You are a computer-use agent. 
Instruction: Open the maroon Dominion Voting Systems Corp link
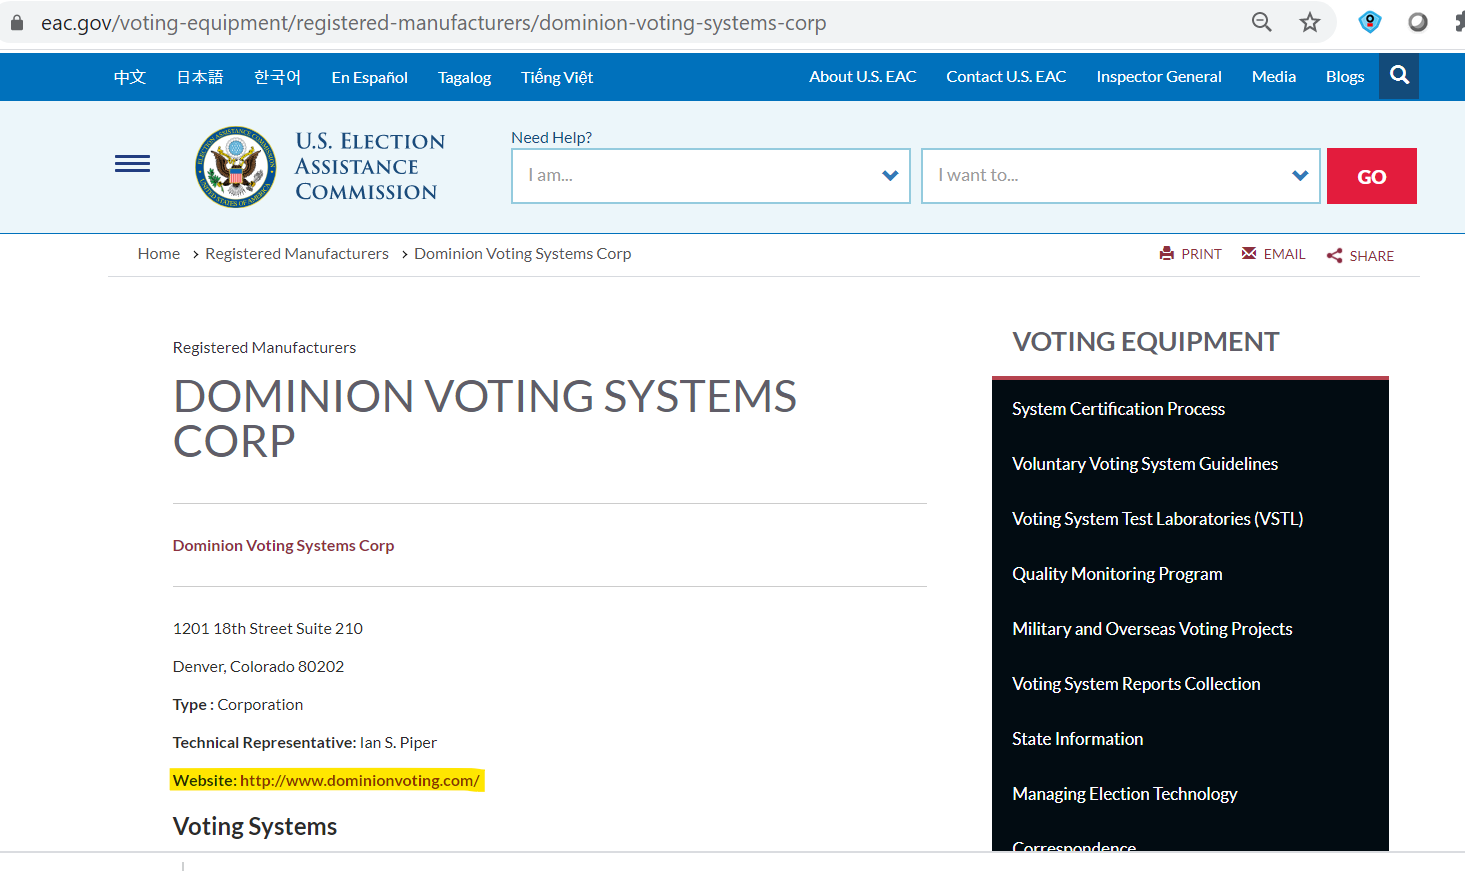point(284,546)
